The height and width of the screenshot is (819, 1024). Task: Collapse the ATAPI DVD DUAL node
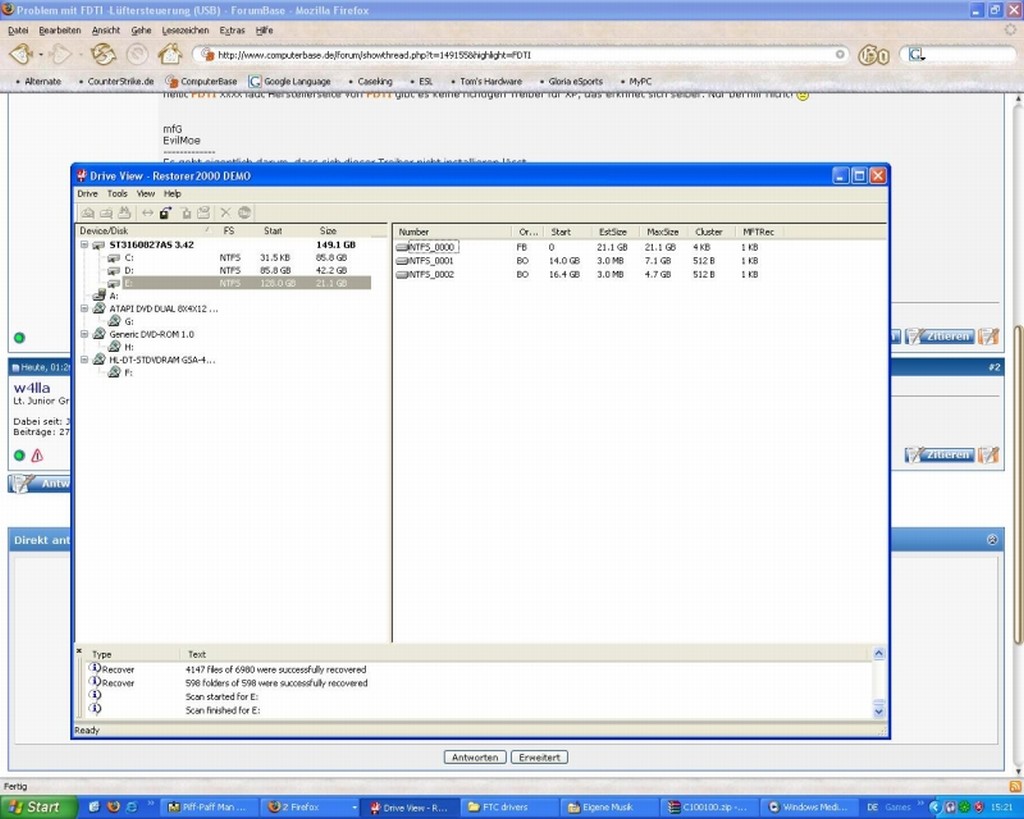(84, 308)
